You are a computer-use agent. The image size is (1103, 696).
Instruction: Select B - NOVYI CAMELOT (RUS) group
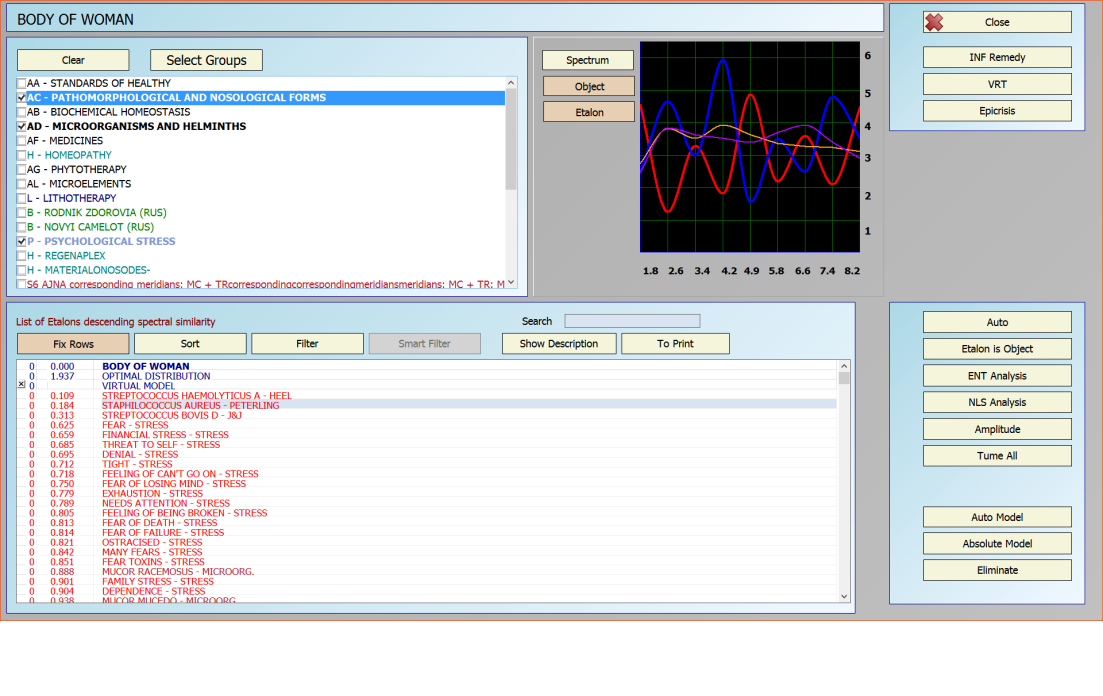point(261,227)
